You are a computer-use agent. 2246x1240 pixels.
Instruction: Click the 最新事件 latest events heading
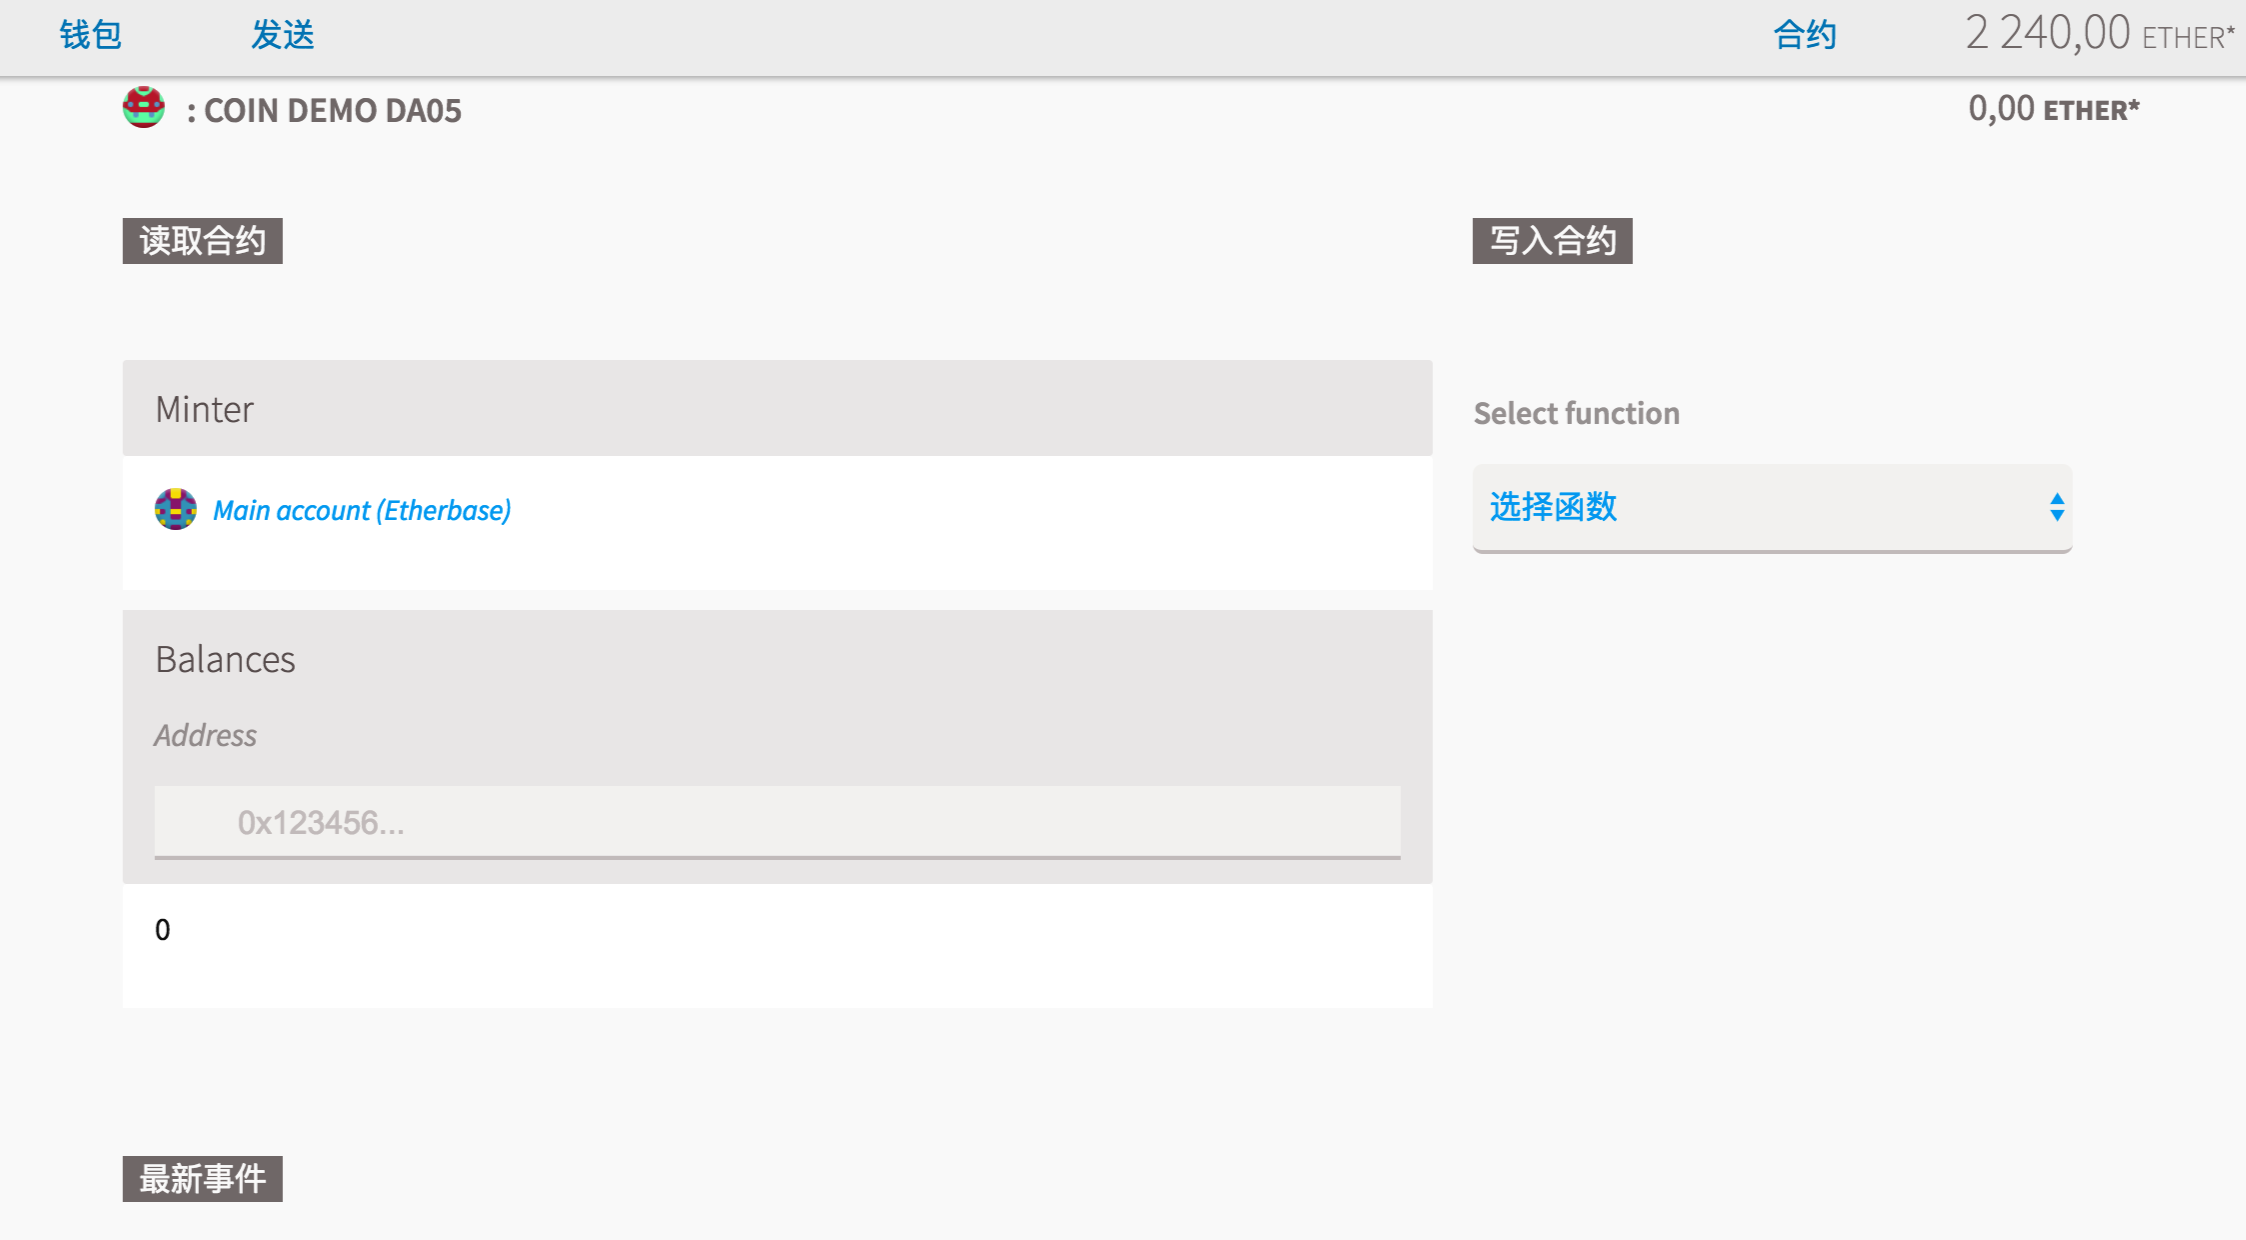202,1179
